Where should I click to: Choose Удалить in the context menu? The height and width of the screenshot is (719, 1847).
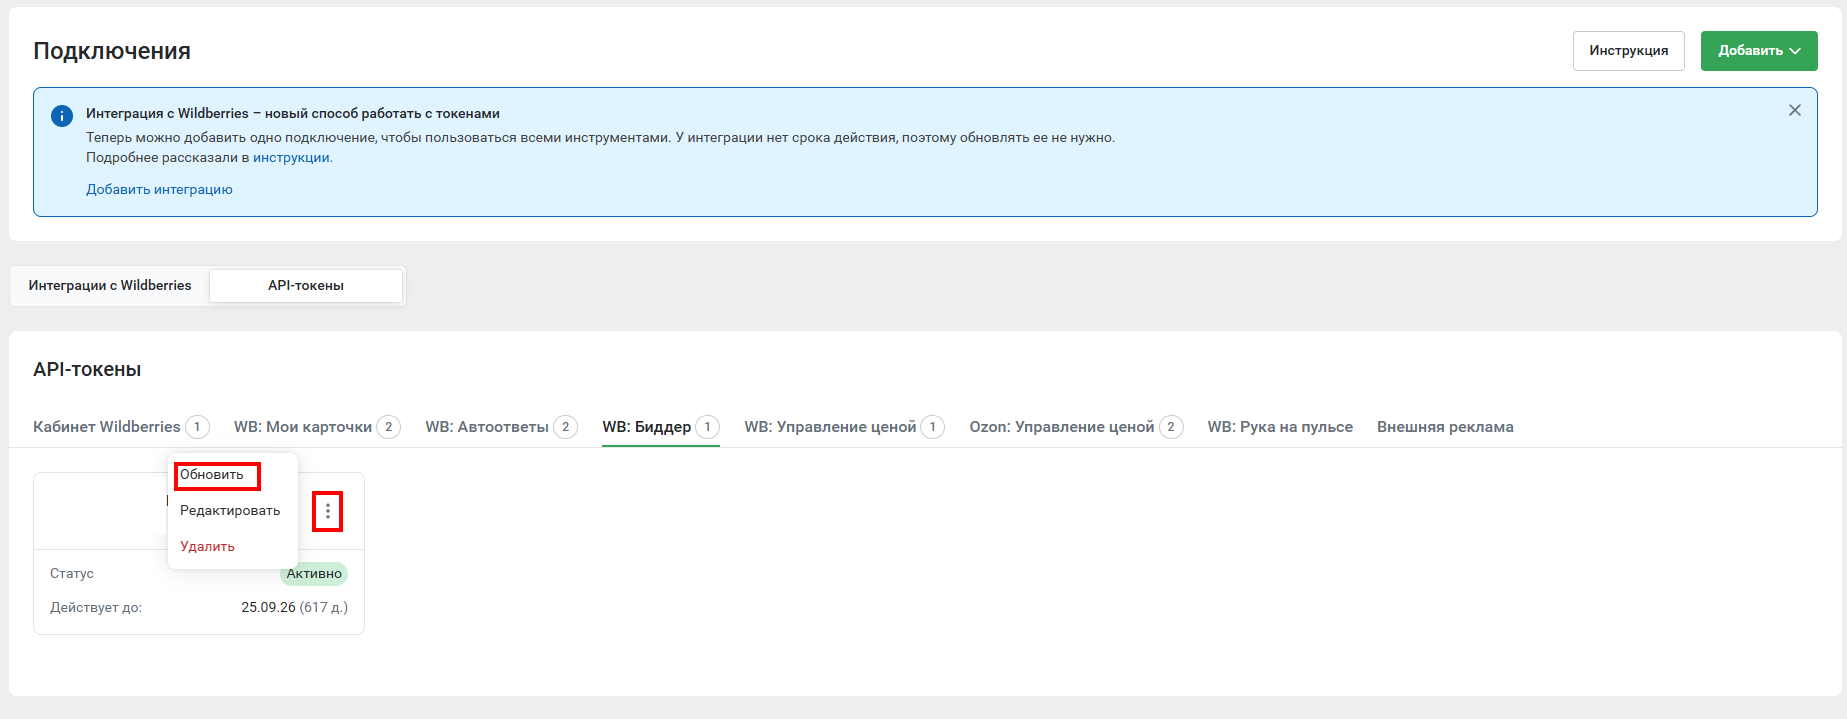click(x=208, y=547)
